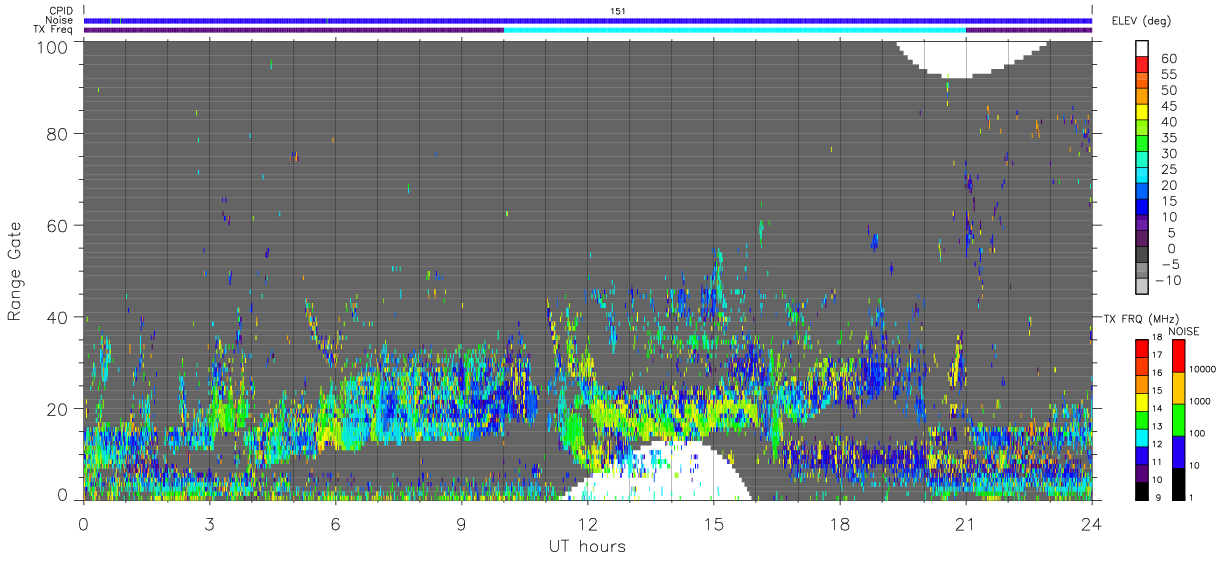Viewport: 1228px width, 567px height.
Task: Click the "21" tick on the UT hours axis
Action: pos(966,524)
